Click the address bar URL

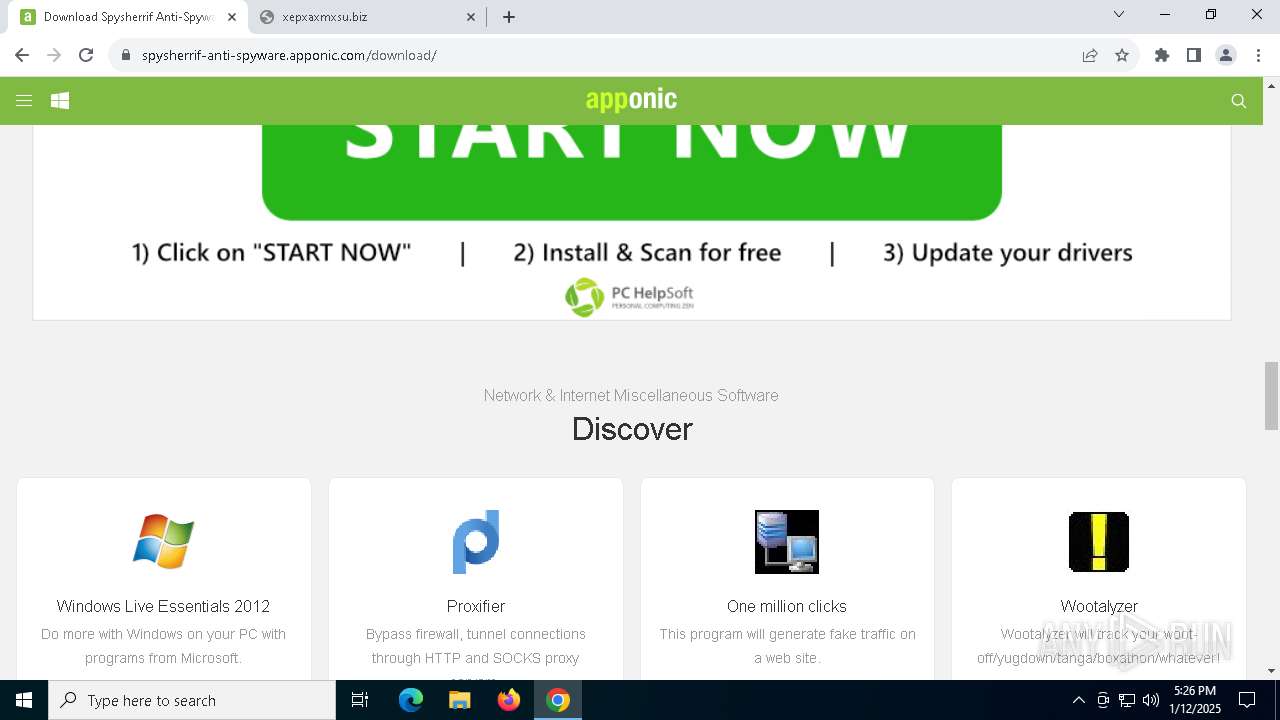(289, 55)
